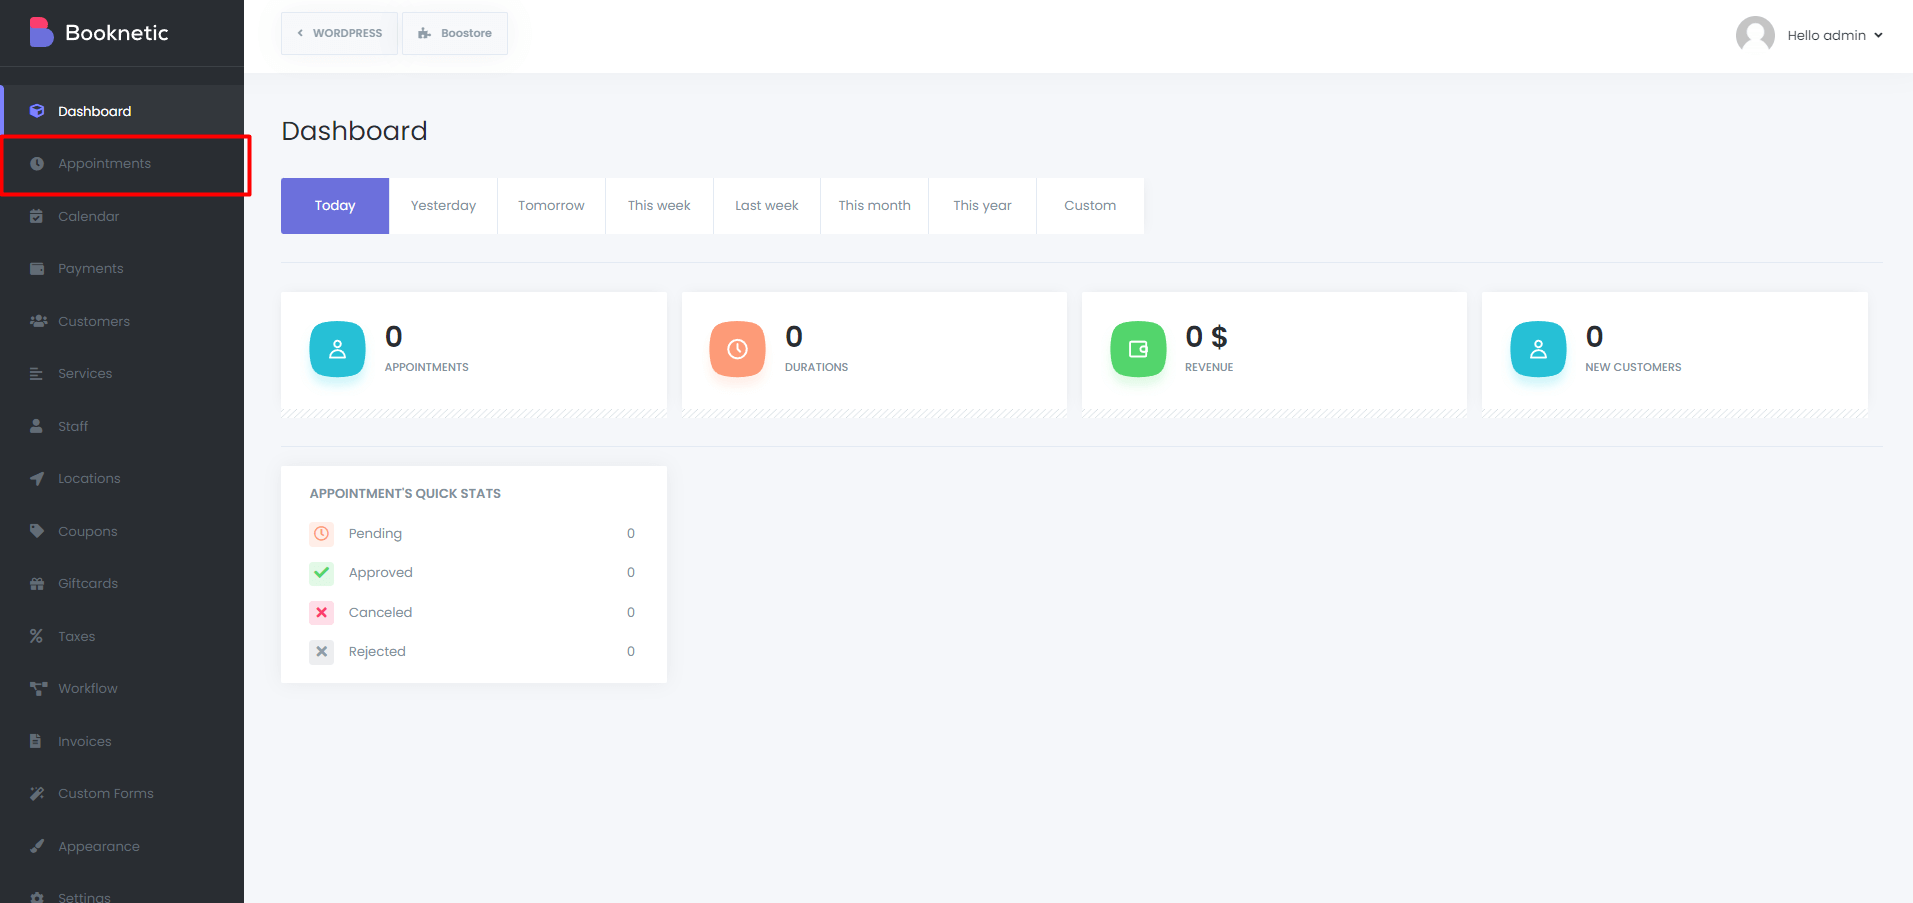Show This month statistics

pyautogui.click(x=875, y=206)
